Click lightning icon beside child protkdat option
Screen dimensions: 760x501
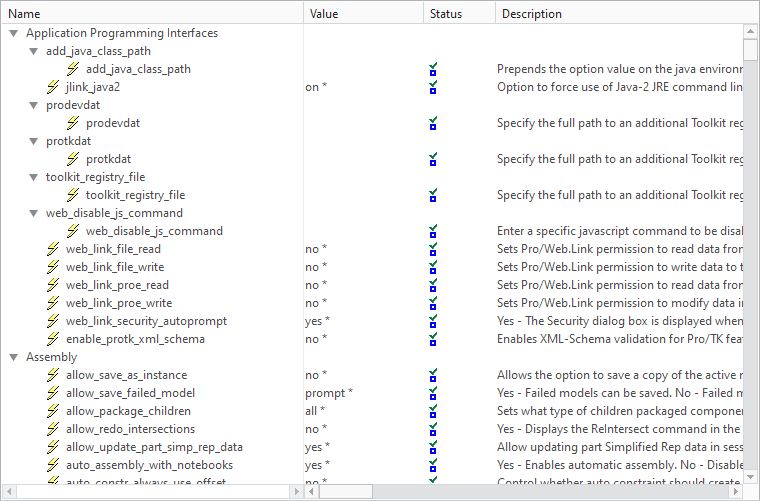click(73, 159)
